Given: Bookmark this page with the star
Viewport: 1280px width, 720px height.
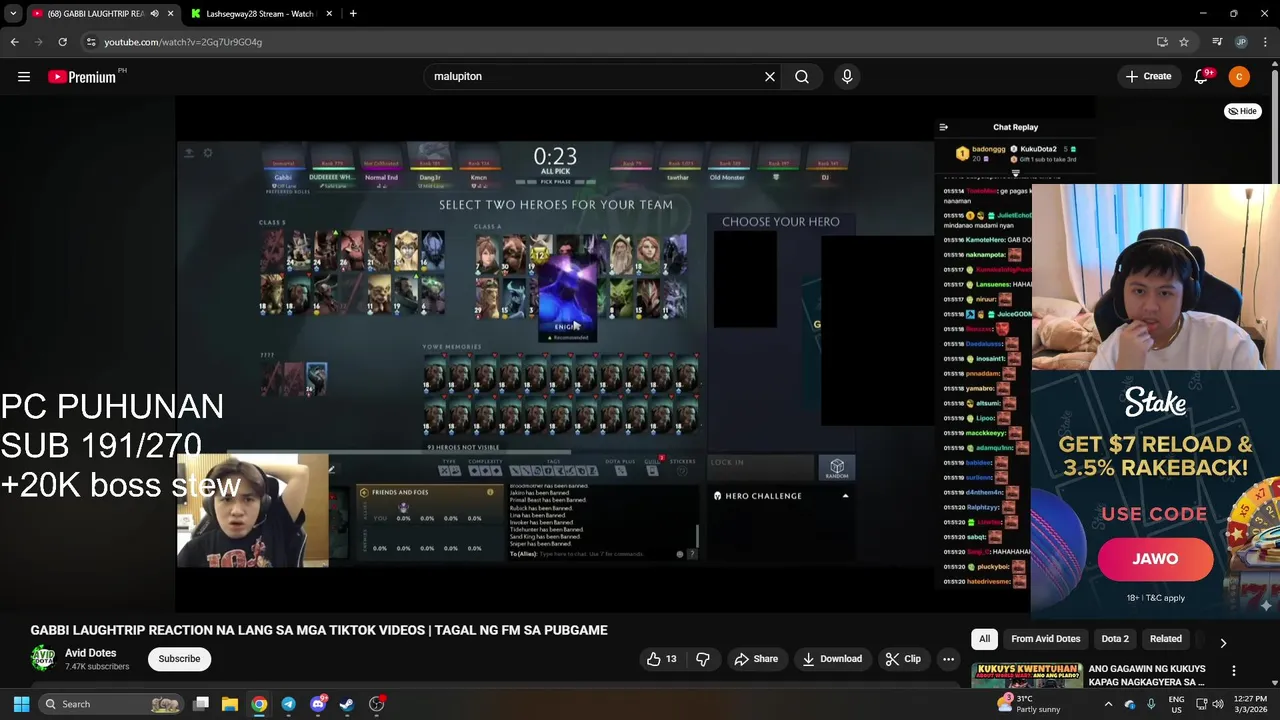Looking at the screenshot, I should coord(1184,42).
